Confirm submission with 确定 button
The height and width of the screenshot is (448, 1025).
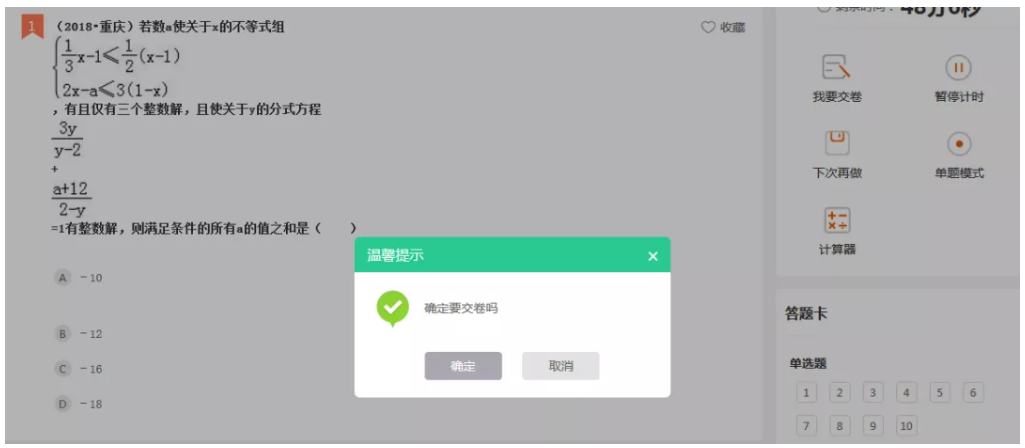tap(463, 366)
